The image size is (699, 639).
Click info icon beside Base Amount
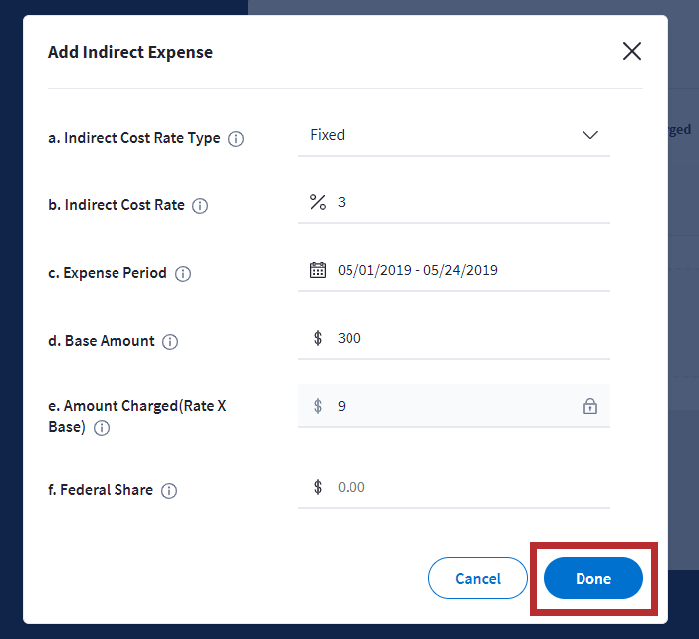(x=170, y=342)
